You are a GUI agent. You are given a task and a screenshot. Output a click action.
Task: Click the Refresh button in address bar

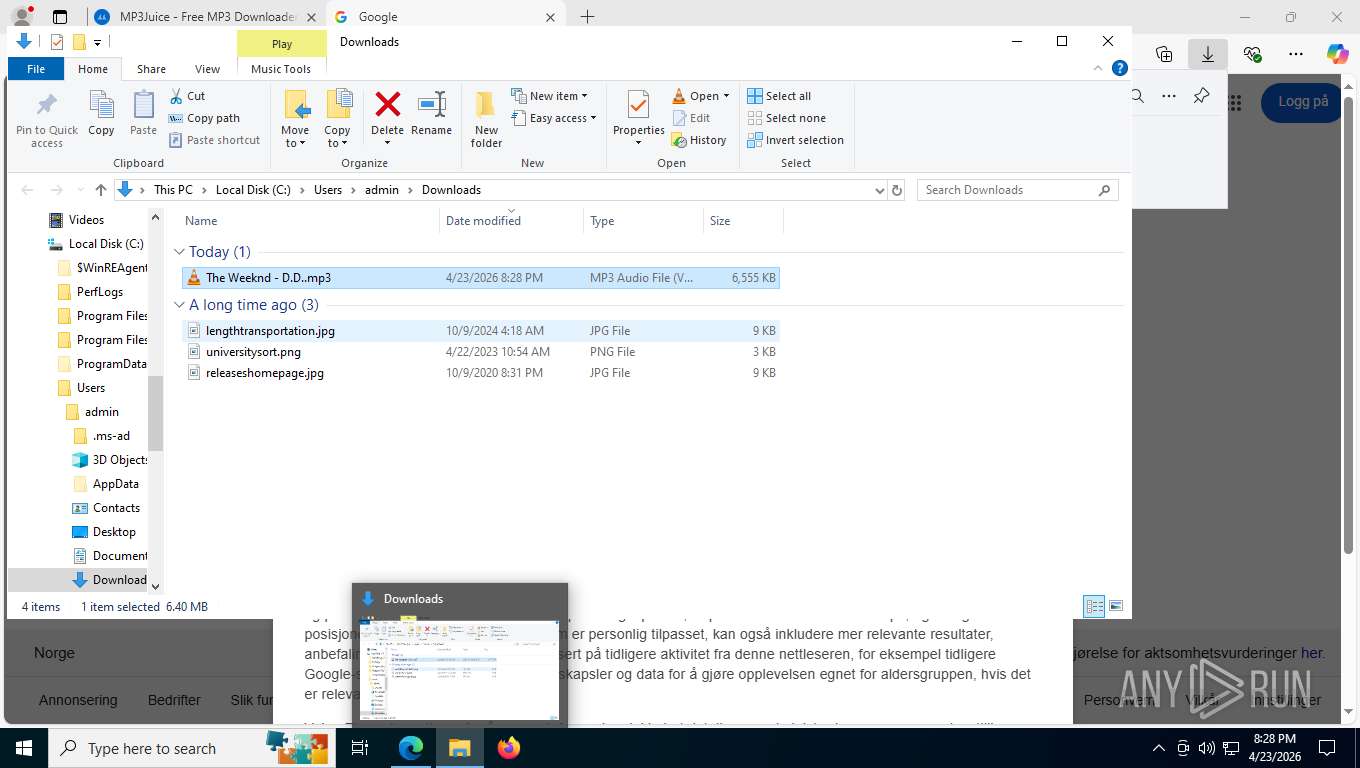click(897, 190)
